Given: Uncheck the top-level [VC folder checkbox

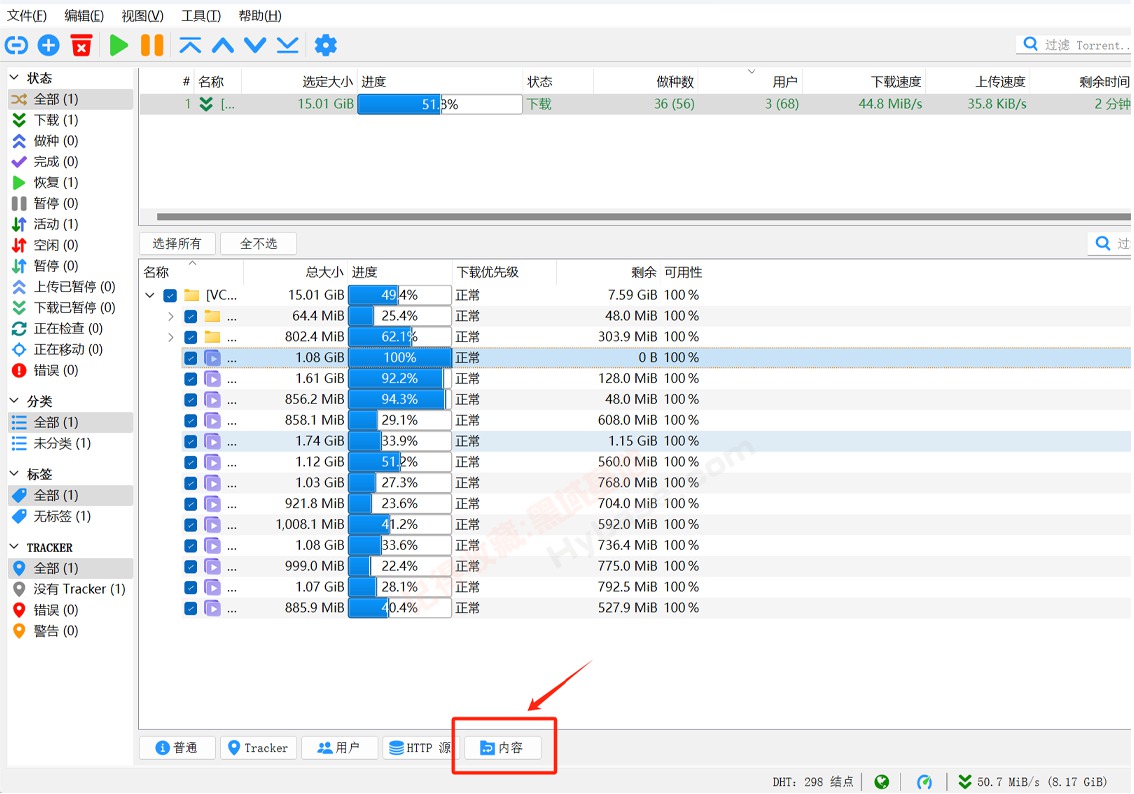Looking at the screenshot, I should point(168,295).
